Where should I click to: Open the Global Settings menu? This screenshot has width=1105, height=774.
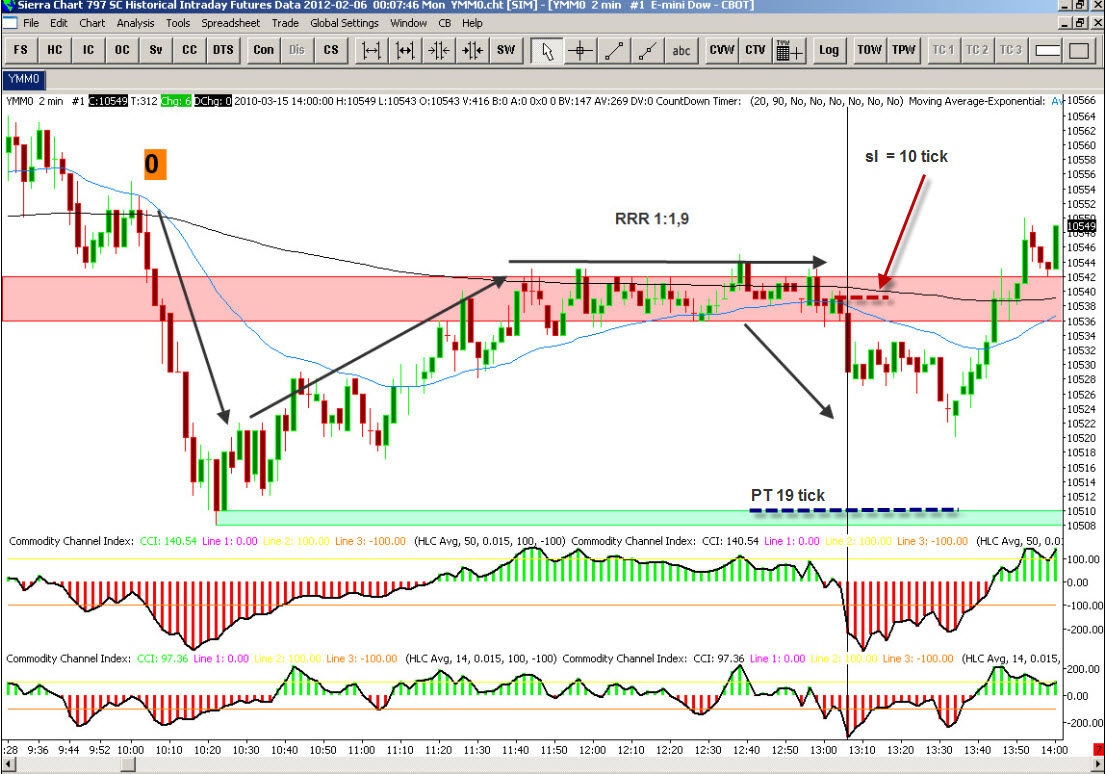click(x=345, y=23)
